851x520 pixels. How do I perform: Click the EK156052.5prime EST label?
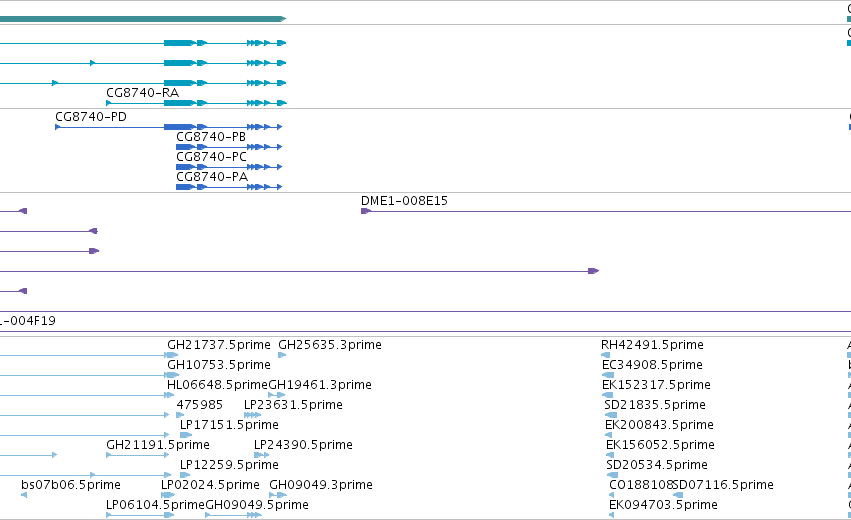coord(660,445)
